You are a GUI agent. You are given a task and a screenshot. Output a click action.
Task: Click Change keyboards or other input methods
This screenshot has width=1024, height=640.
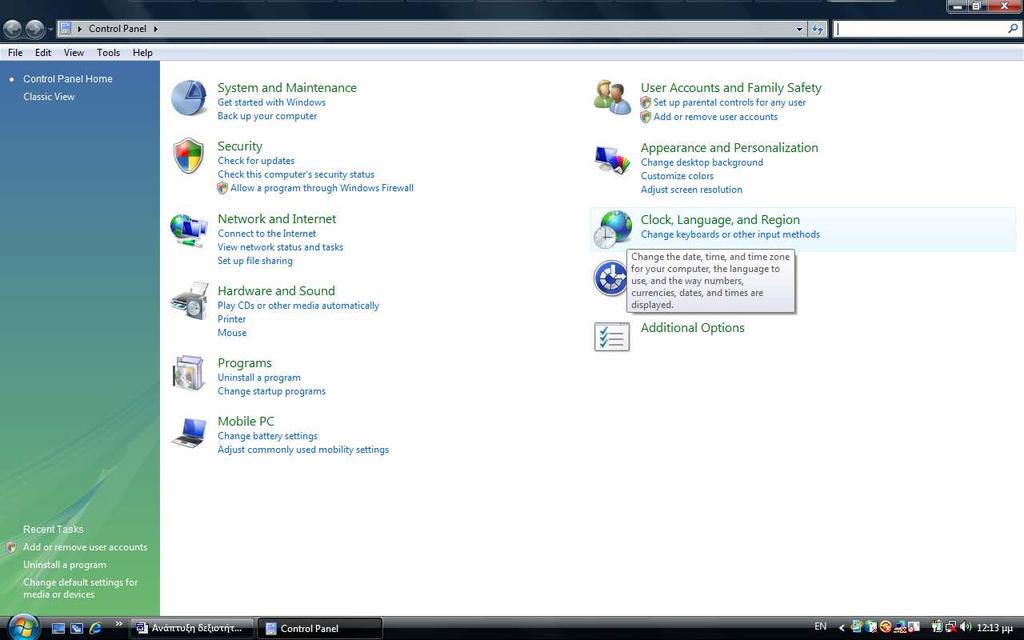pos(730,234)
